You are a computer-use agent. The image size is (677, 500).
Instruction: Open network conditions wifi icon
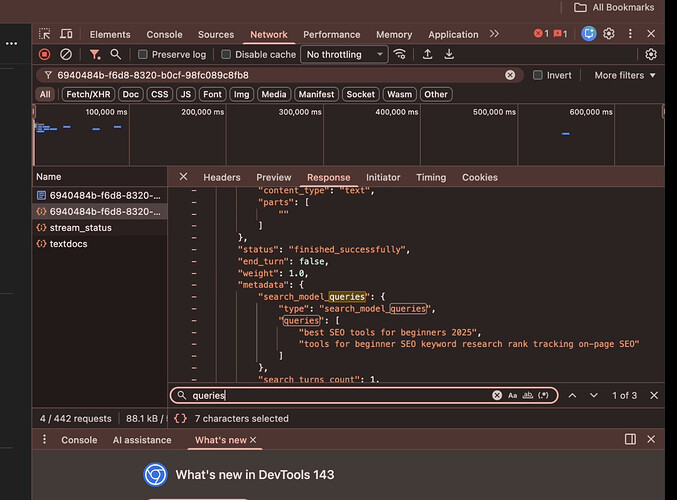pos(401,54)
